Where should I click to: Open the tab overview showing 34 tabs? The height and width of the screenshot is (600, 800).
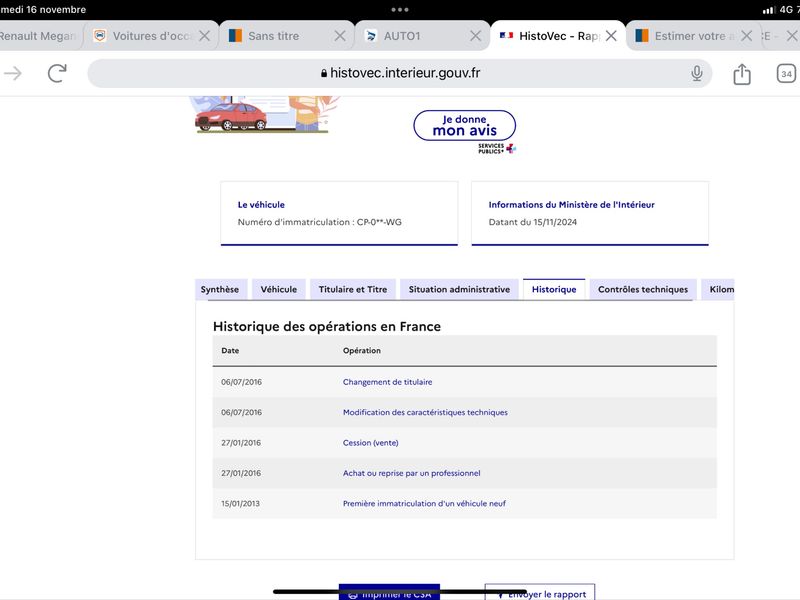point(786,74)
